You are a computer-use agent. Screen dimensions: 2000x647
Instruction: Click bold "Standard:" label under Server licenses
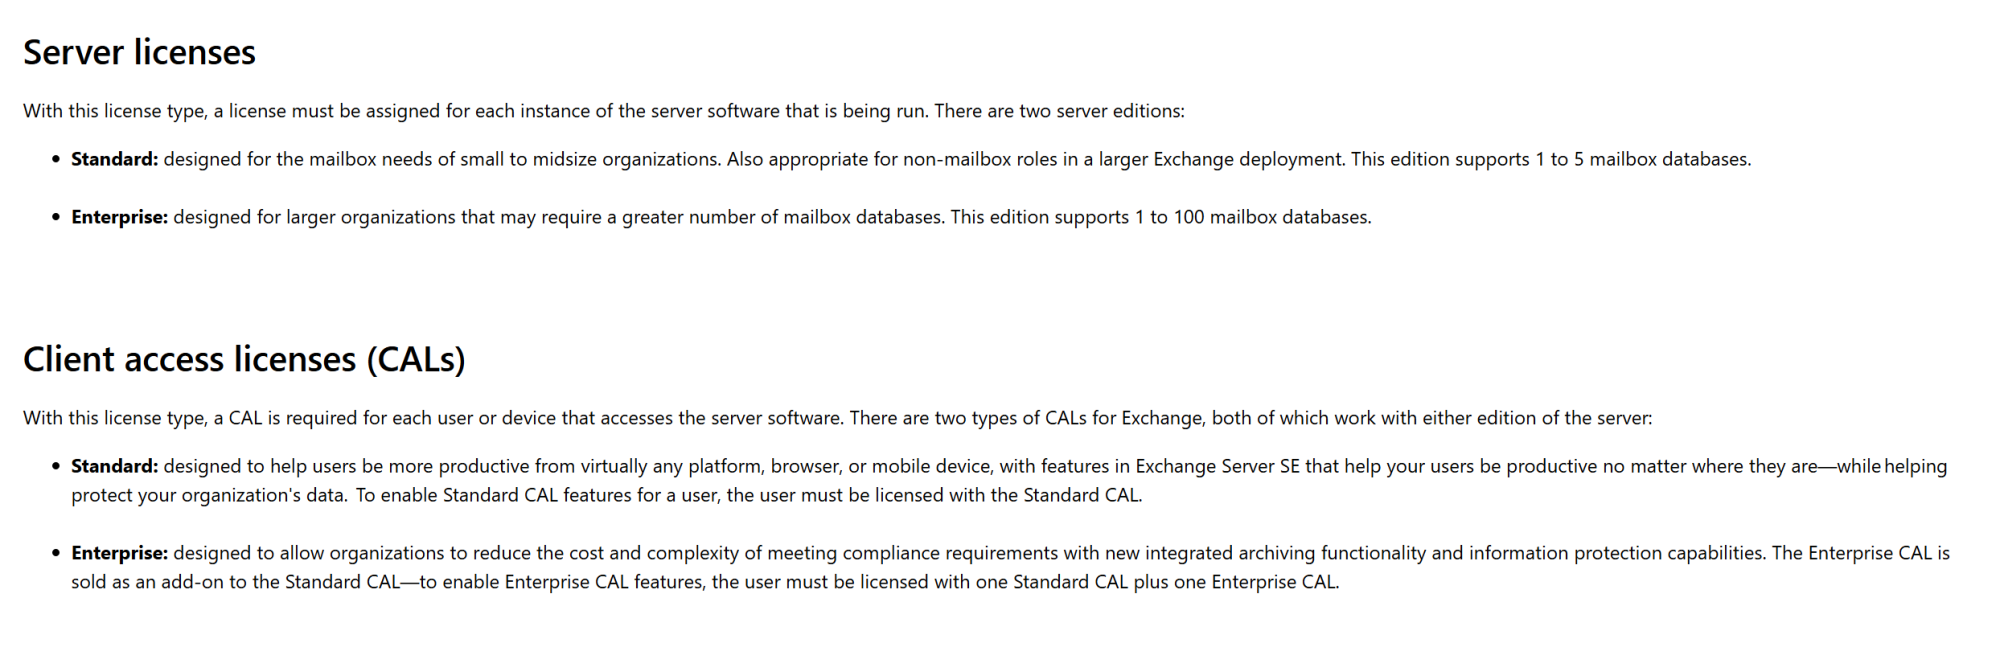pyautogui.click(x=114, y=159)
